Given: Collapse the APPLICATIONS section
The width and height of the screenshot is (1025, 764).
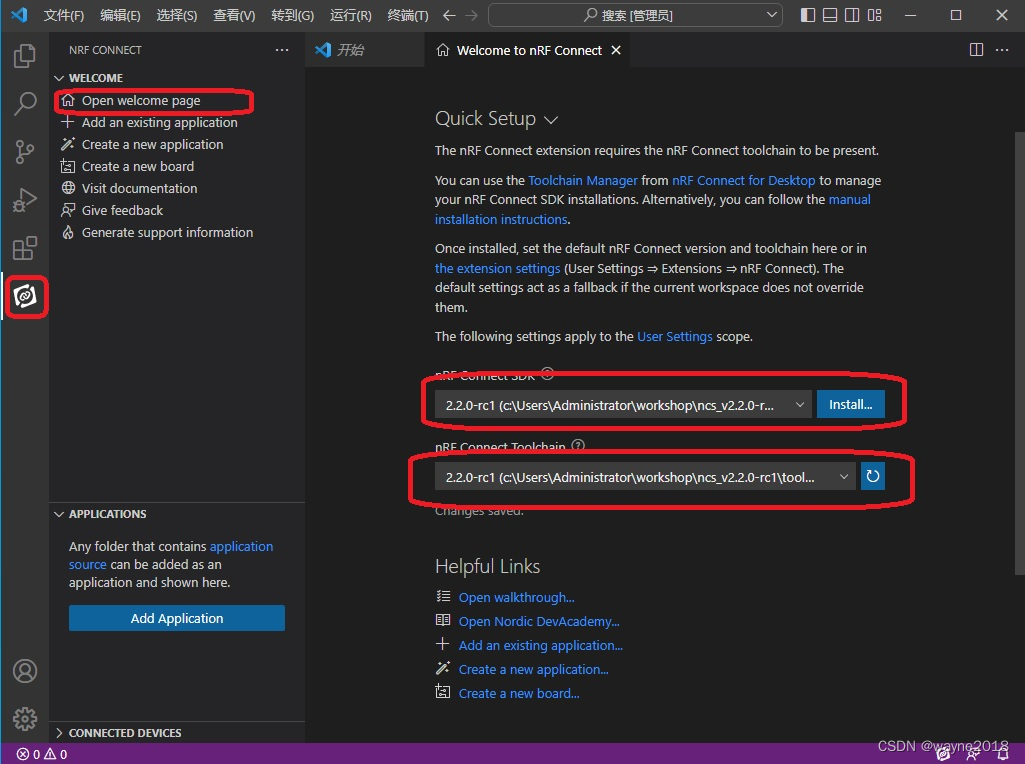Looking at the screenshot, I should [59, 514].
